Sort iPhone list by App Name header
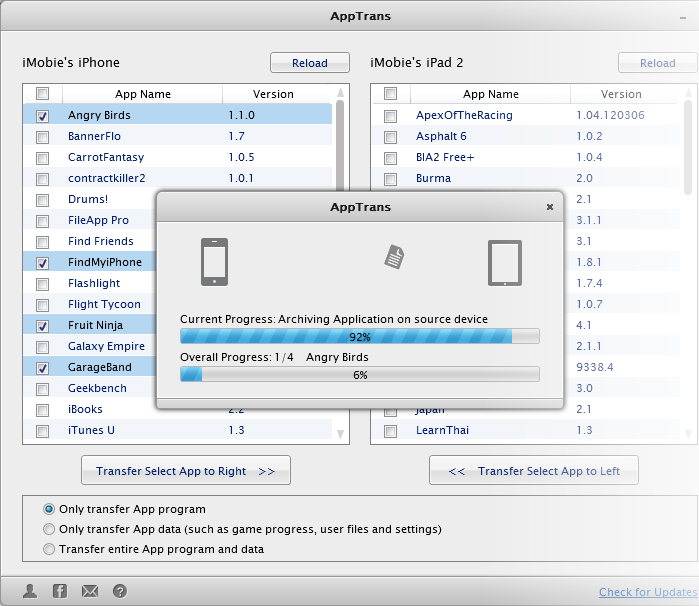The width and height of the screenshot is (699, 606). (143, 94)
